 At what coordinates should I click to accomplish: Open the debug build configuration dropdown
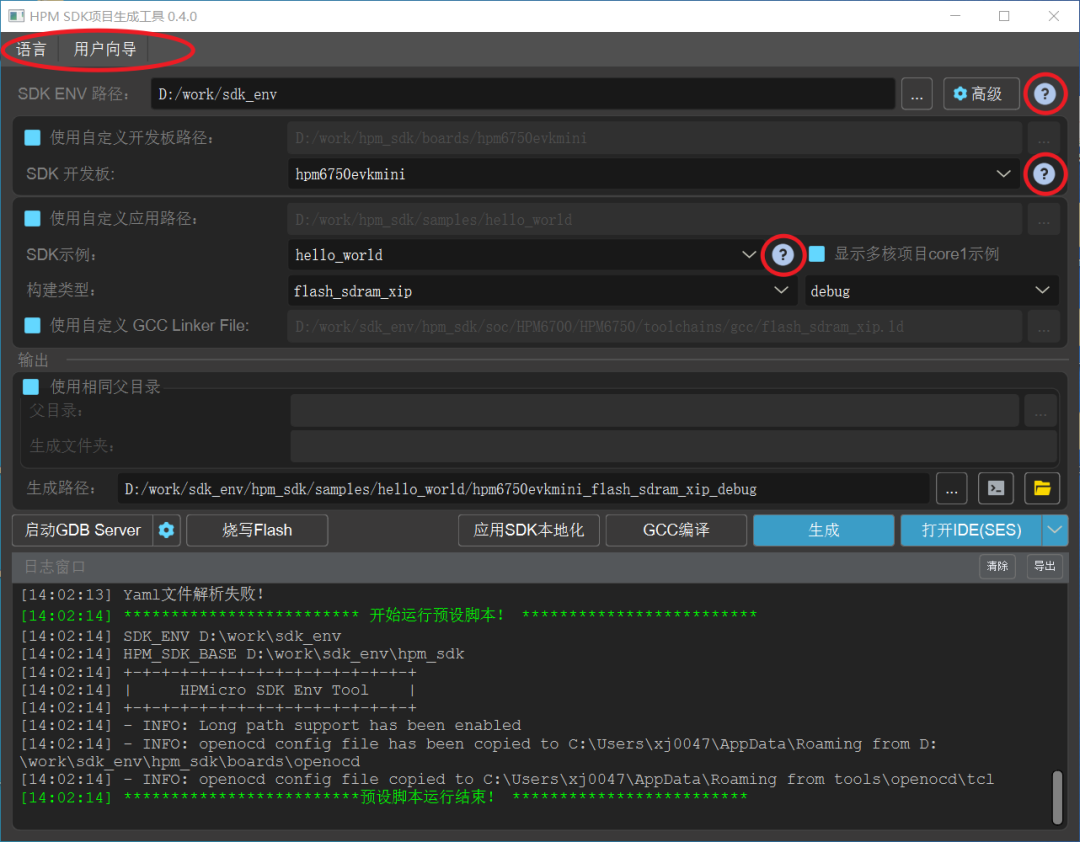931,291
